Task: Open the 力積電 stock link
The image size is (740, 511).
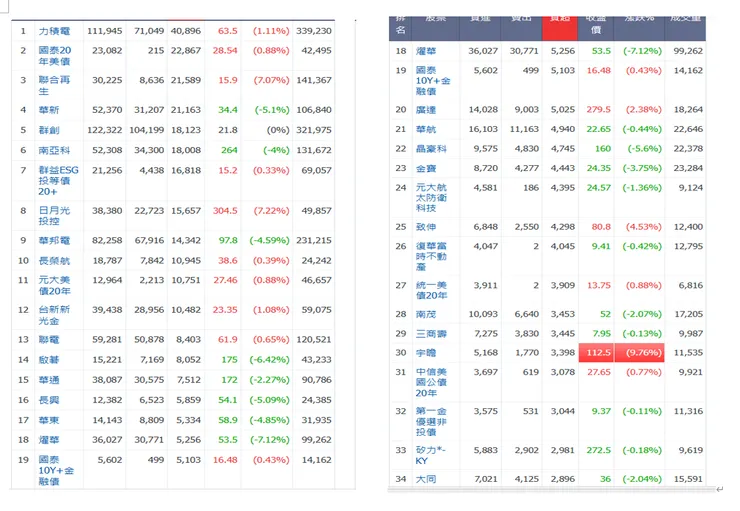Action: point(55,31)
